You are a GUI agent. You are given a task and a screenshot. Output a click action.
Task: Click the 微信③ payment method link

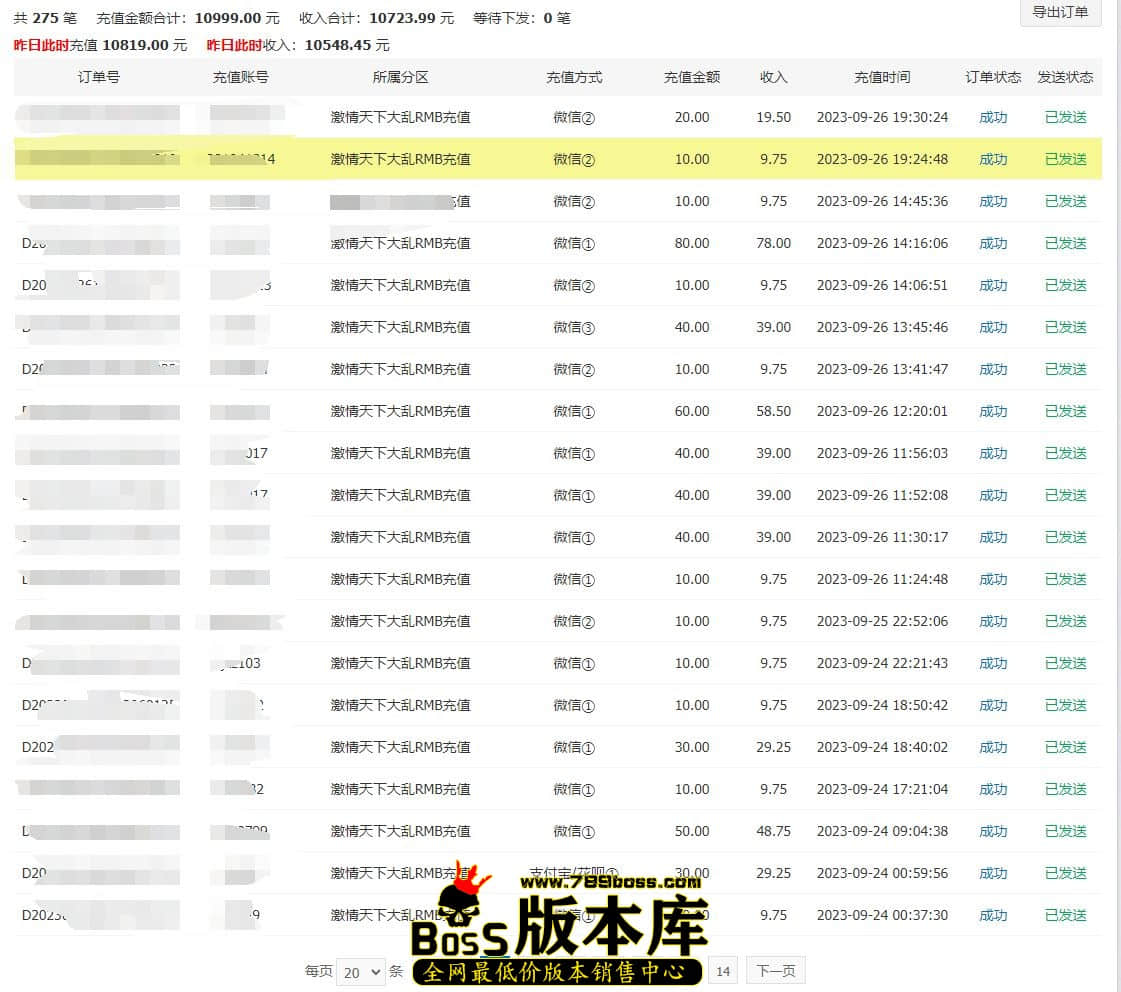(573, 327)
